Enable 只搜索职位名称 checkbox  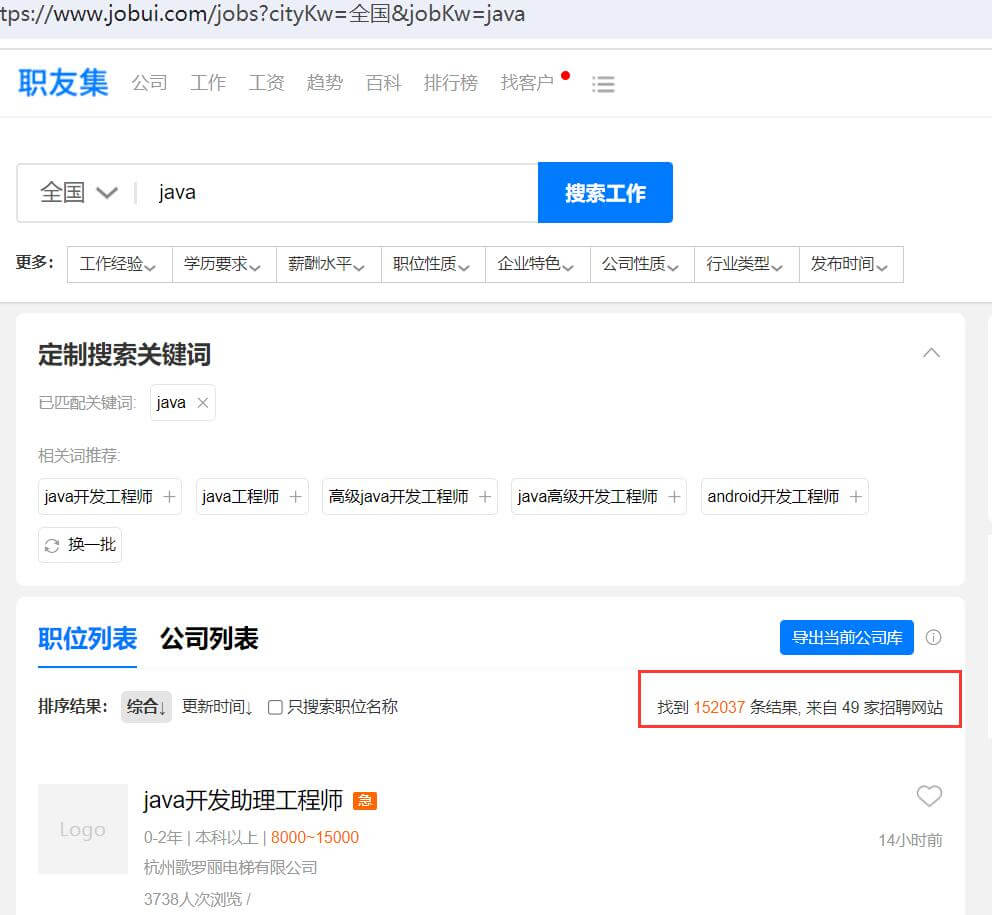tap(275, 707)
